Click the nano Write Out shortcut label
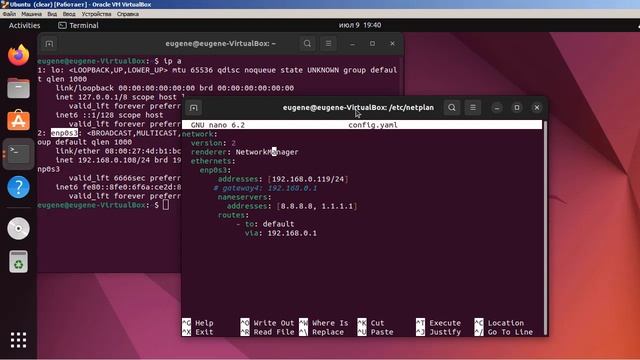The image size is (640, 360). pyautogui.click(x=273, y=323)
